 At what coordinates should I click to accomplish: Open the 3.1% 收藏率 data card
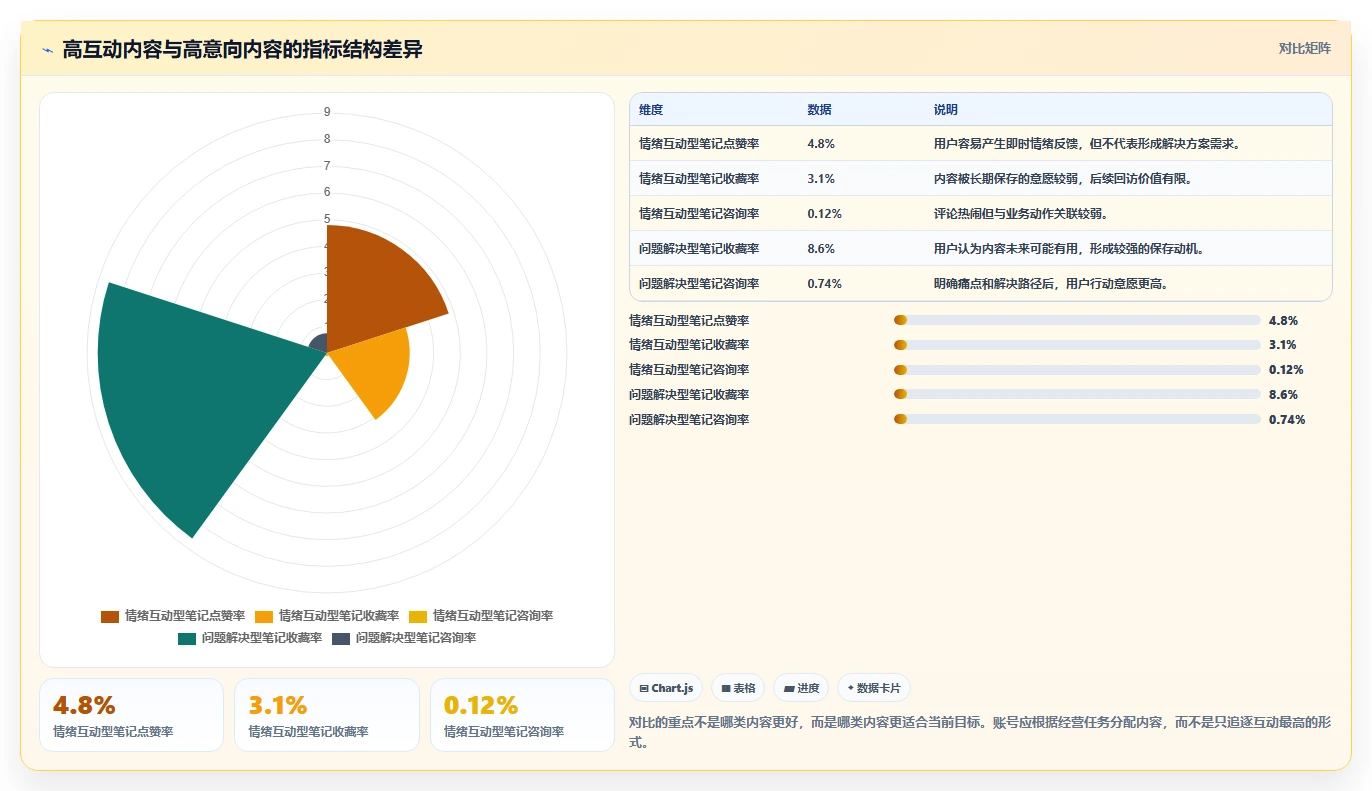tap(327, 715)
